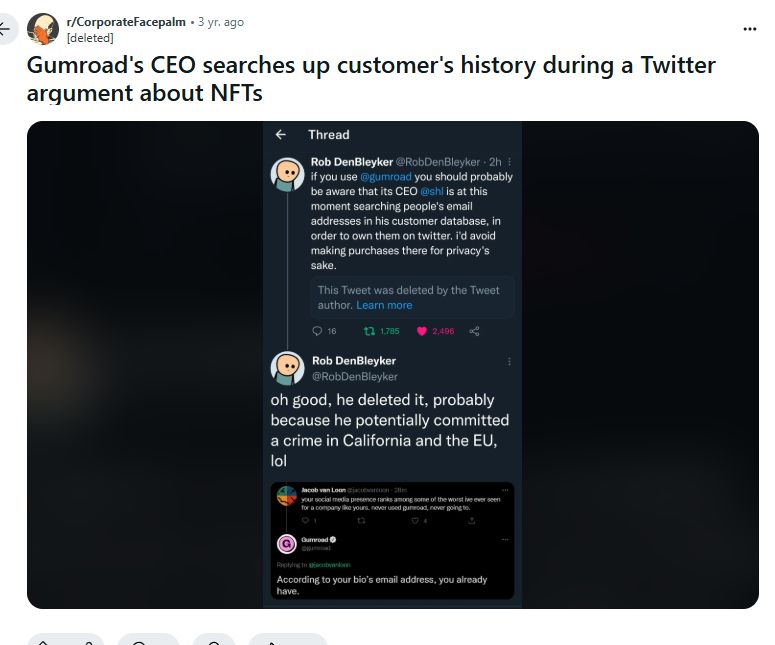Click the back arrow beside Thread header

pyautogui.click(x=281, y=135)
